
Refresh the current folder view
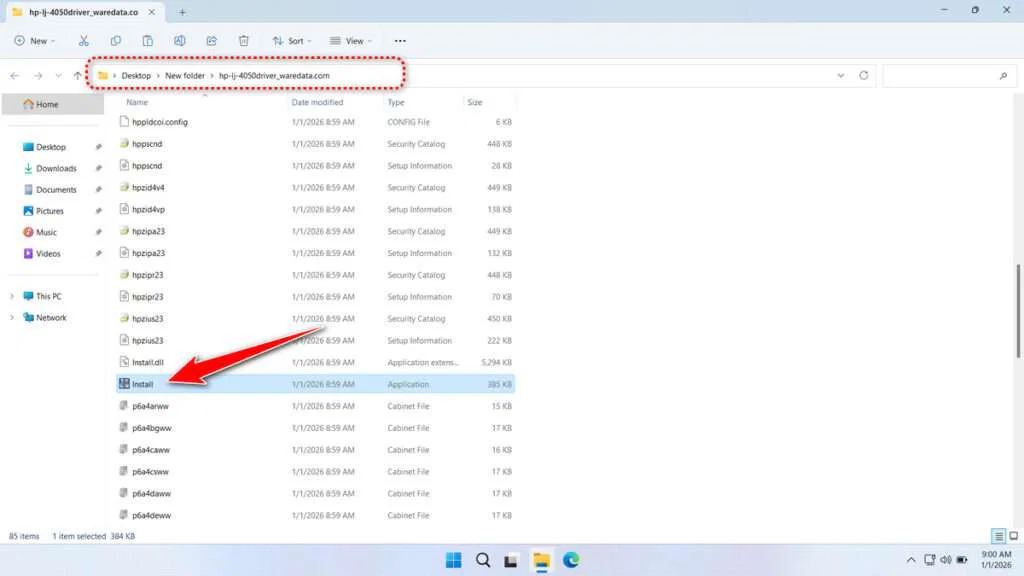(863, 76)
